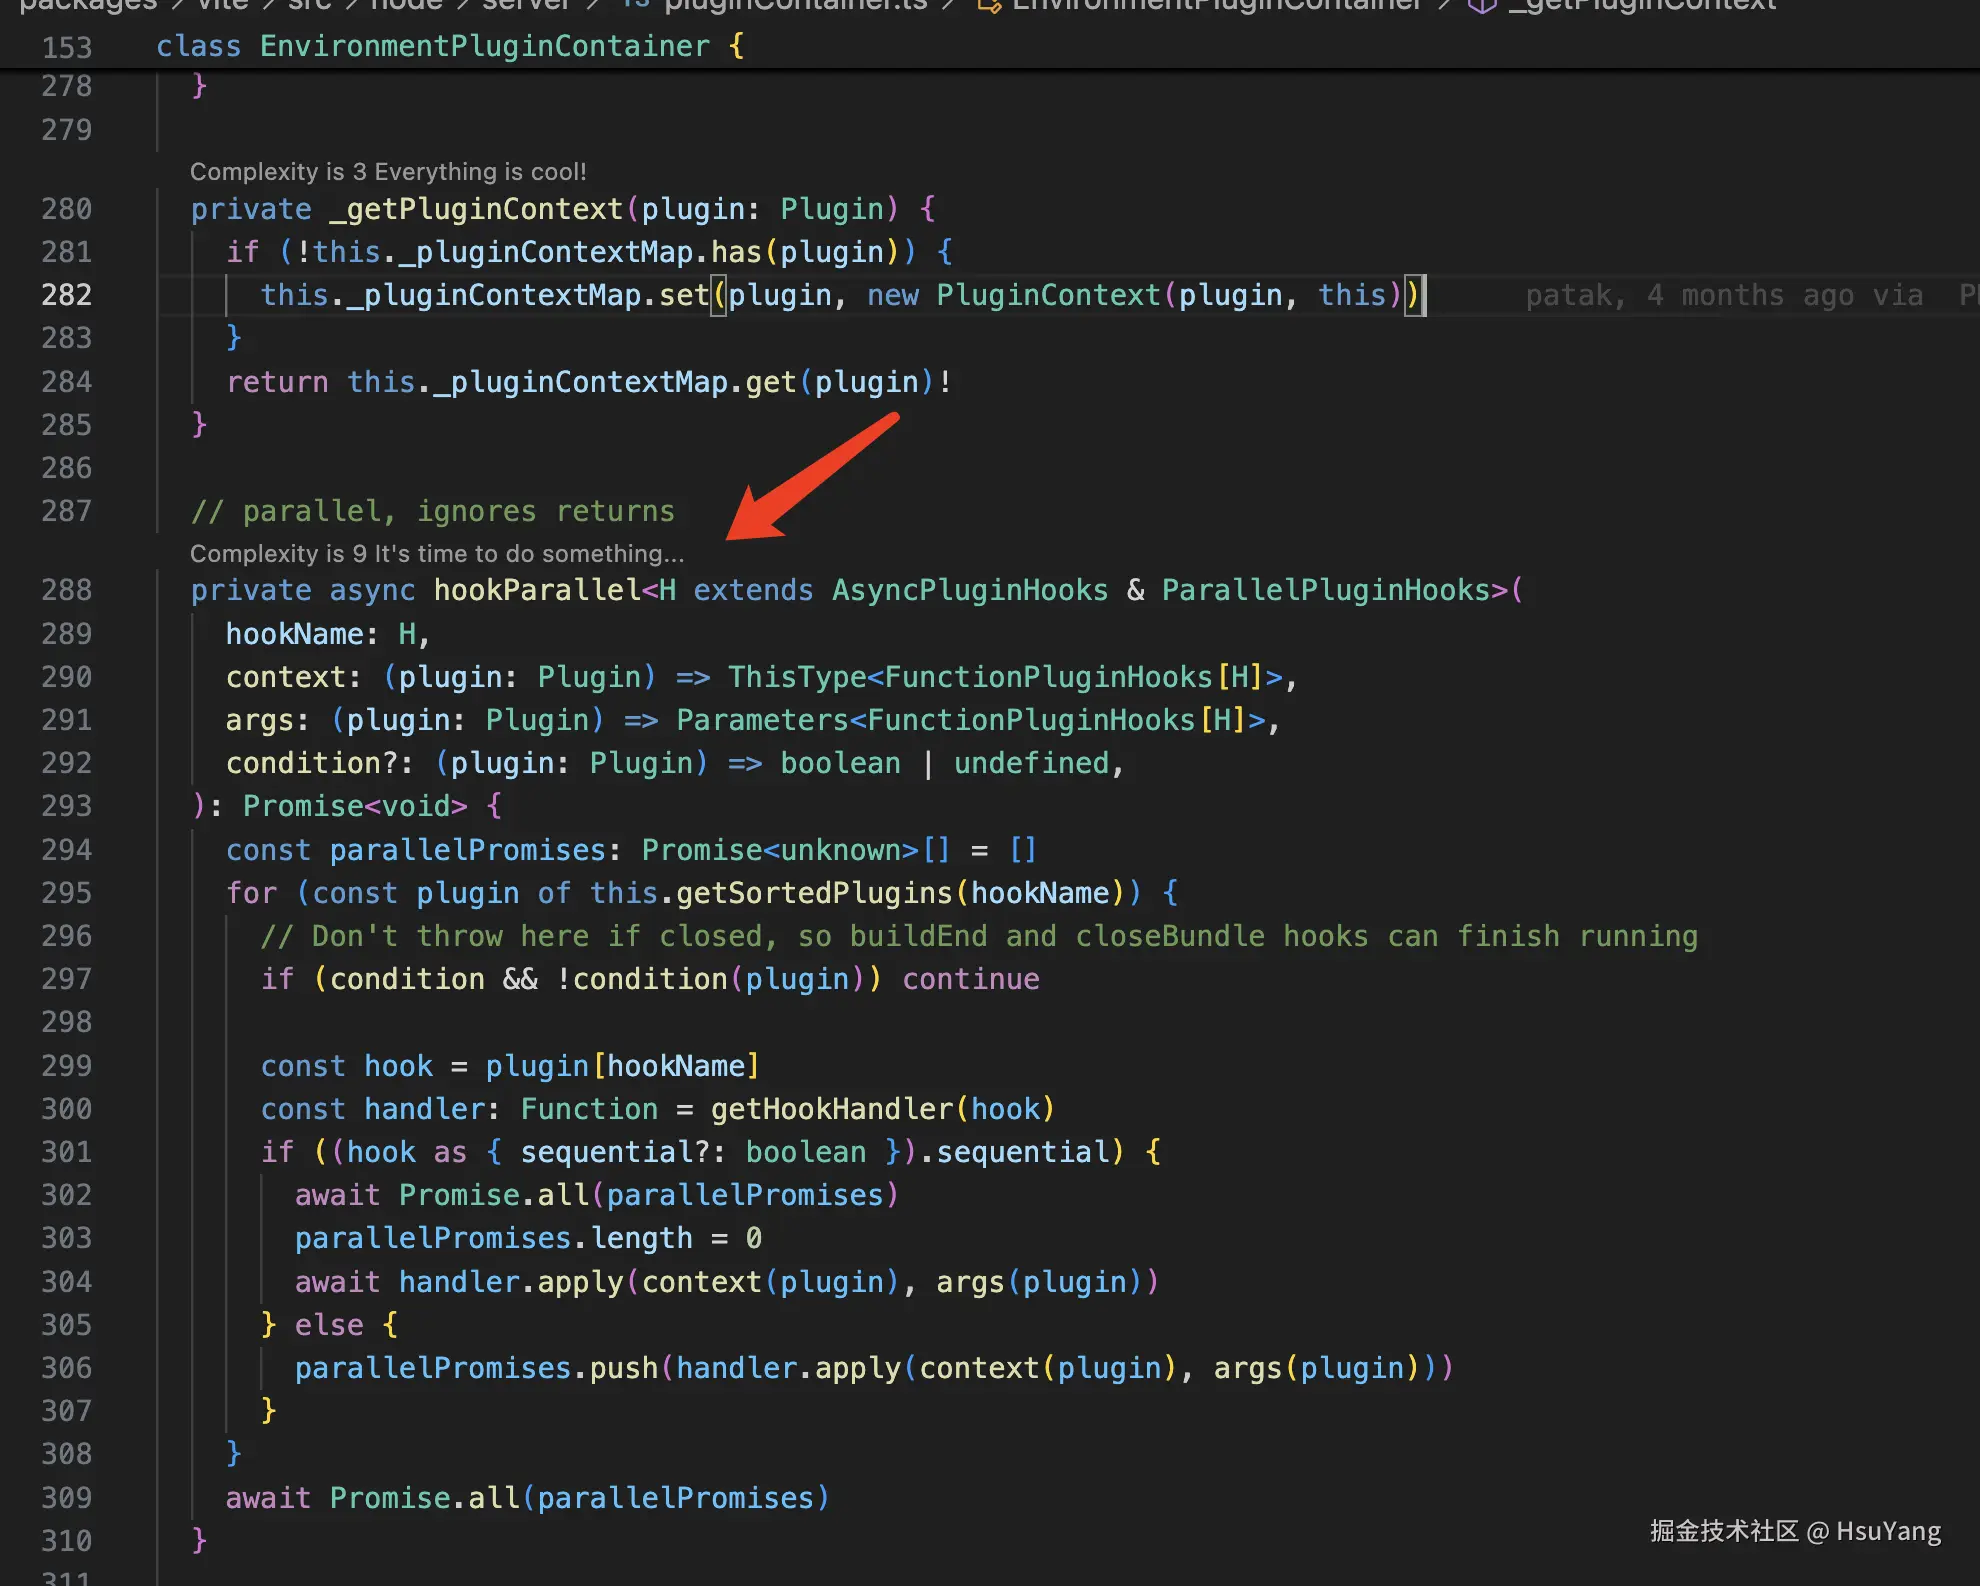Screen dimensions: 1980x1586
Task: Click the AsyncPluginHooks type reference
Action: (970, 590)
